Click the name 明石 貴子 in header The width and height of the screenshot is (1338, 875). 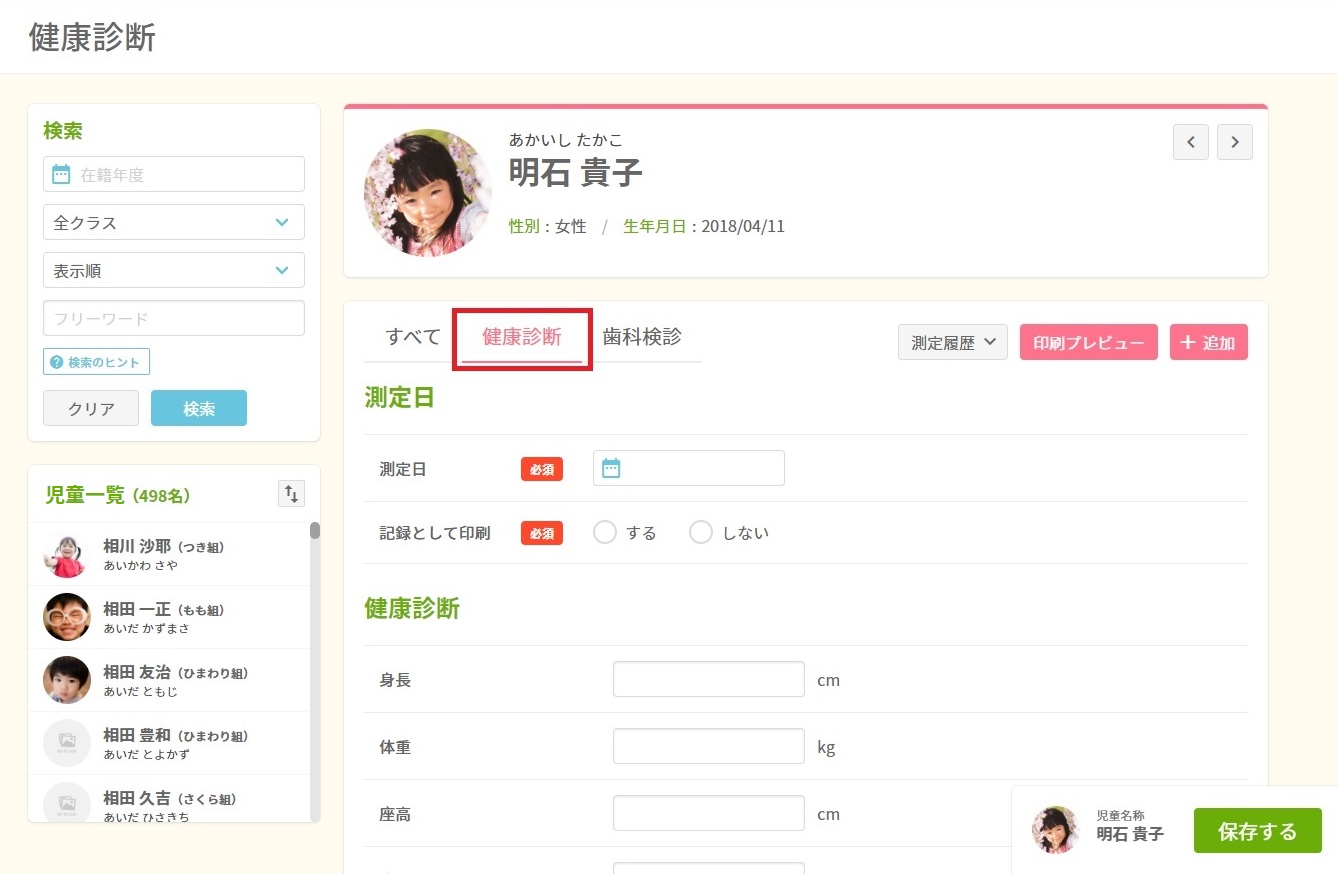pyautogui.click(x=576, y=173)
